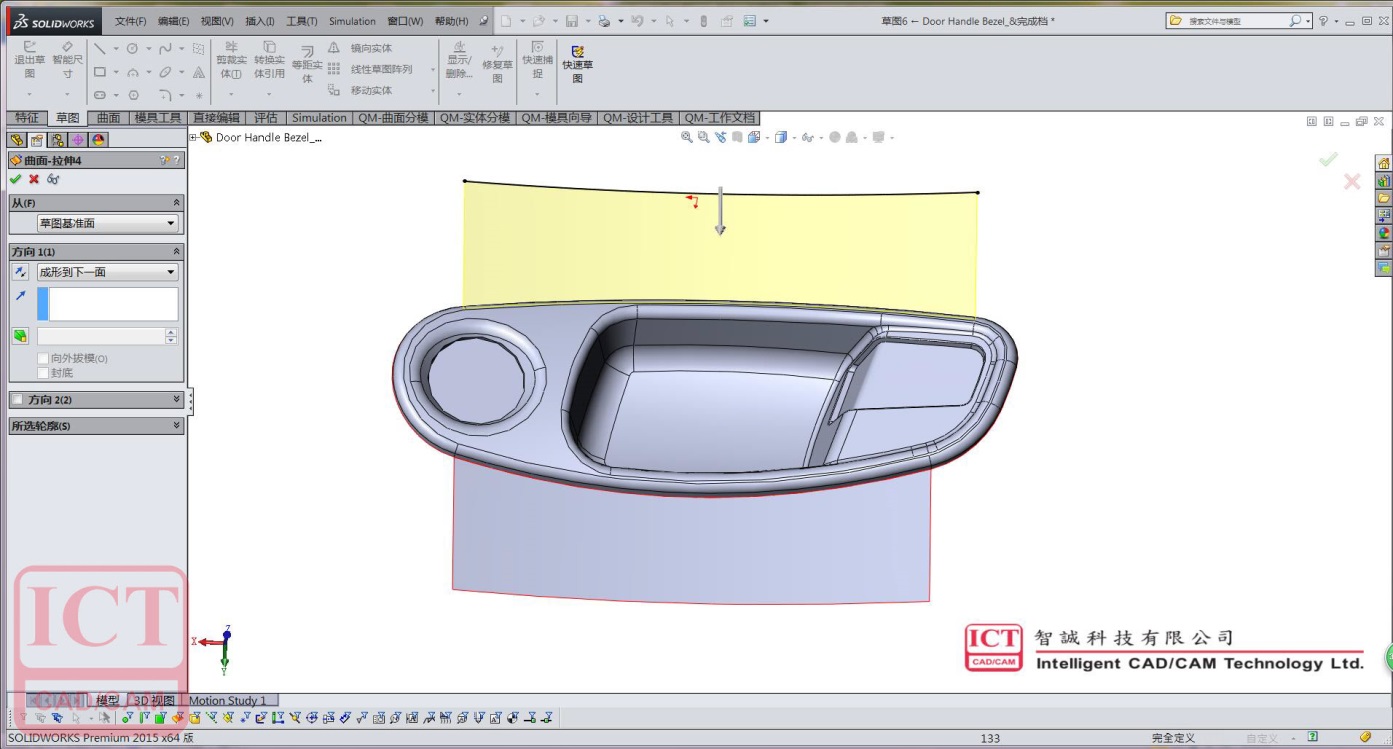Viewport: 1393px width, 749px height.
Task: Click the detailed preview eyeglasses icon
Action: 53,179
